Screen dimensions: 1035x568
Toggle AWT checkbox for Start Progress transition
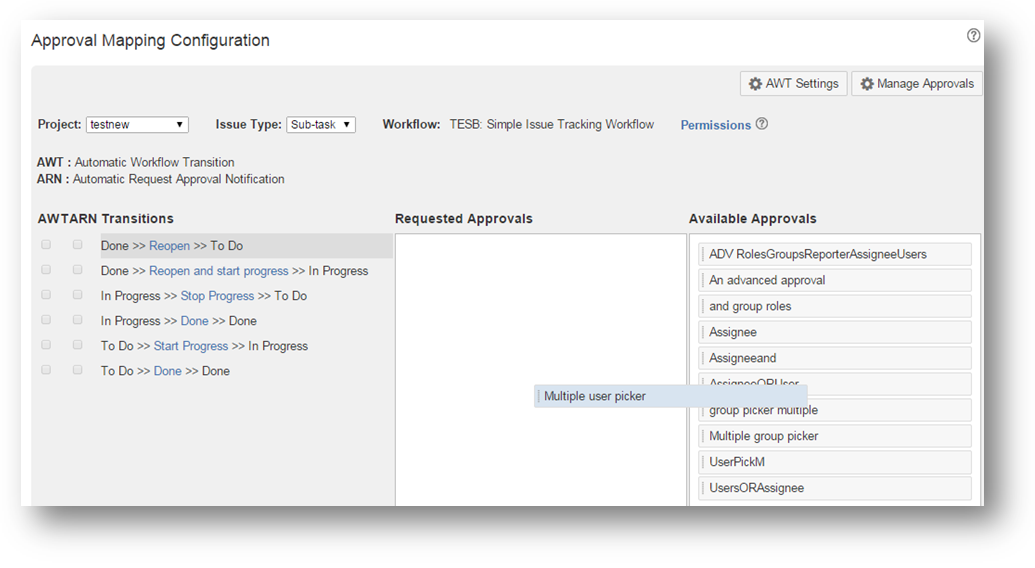click(46, 345)
